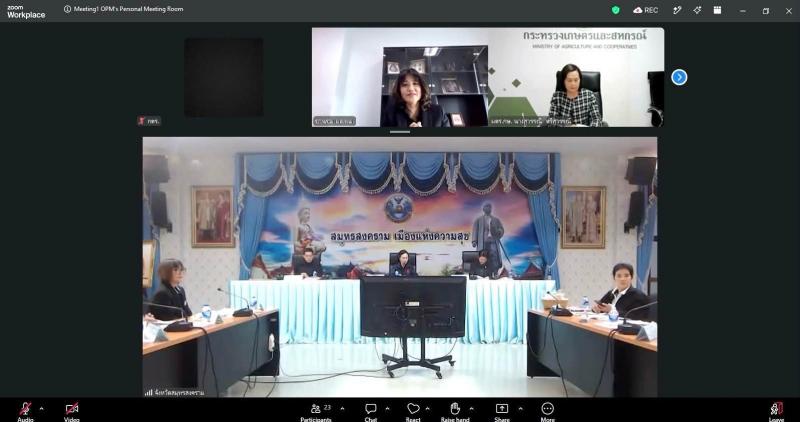Start screen sharing with Share
This screenshot has width=800, height=422.
coord(502,411)
